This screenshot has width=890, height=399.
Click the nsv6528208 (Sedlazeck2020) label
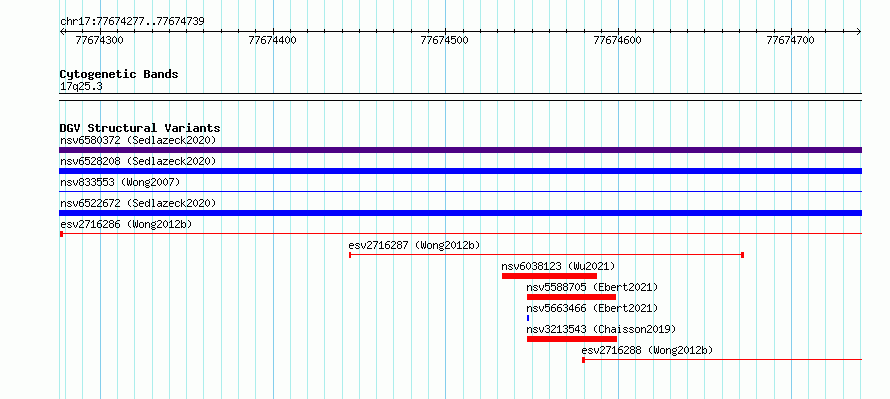[x=138, y=161]
